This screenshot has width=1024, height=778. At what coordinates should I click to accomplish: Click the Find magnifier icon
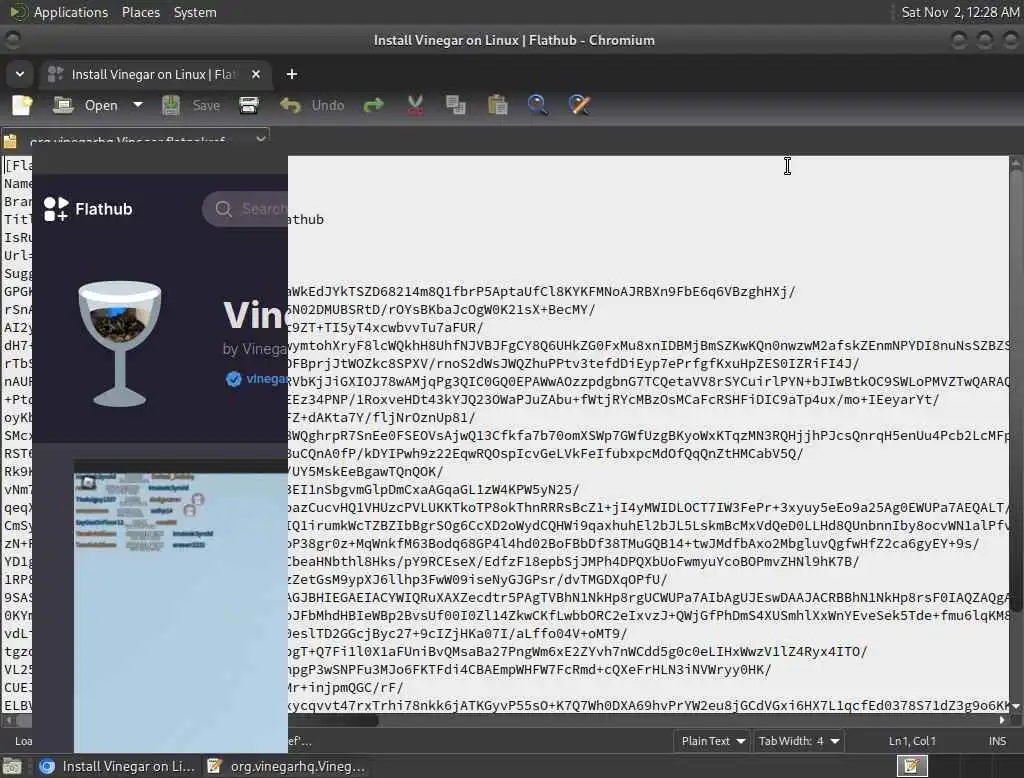pos(537,105)
